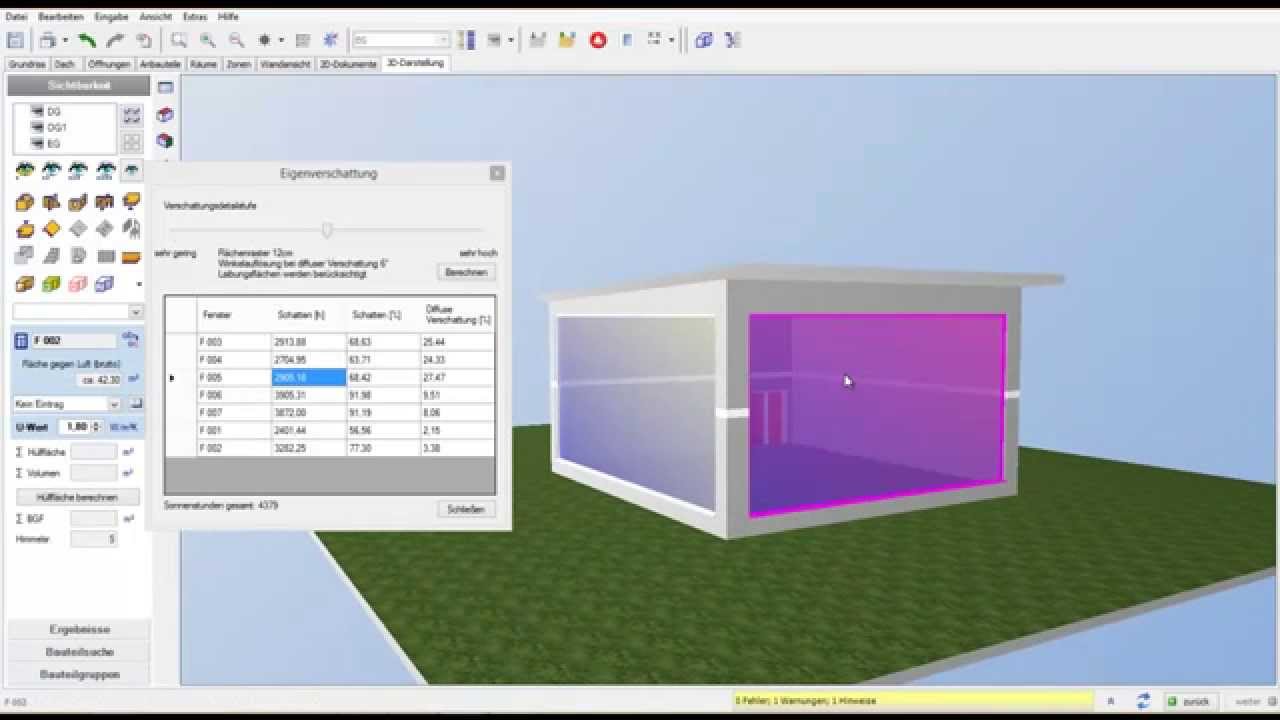Click the first orange building component icon

click(25, 203)
